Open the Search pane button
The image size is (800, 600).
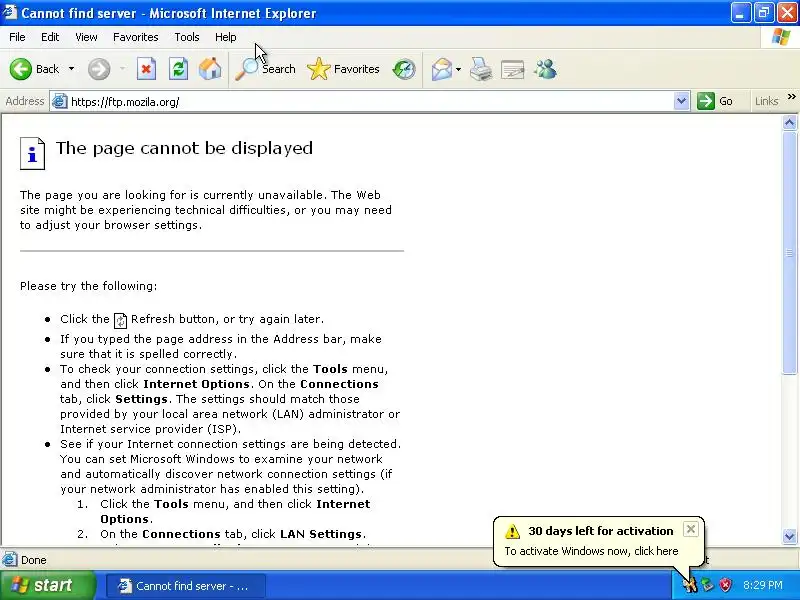click(x=265, y=69)
